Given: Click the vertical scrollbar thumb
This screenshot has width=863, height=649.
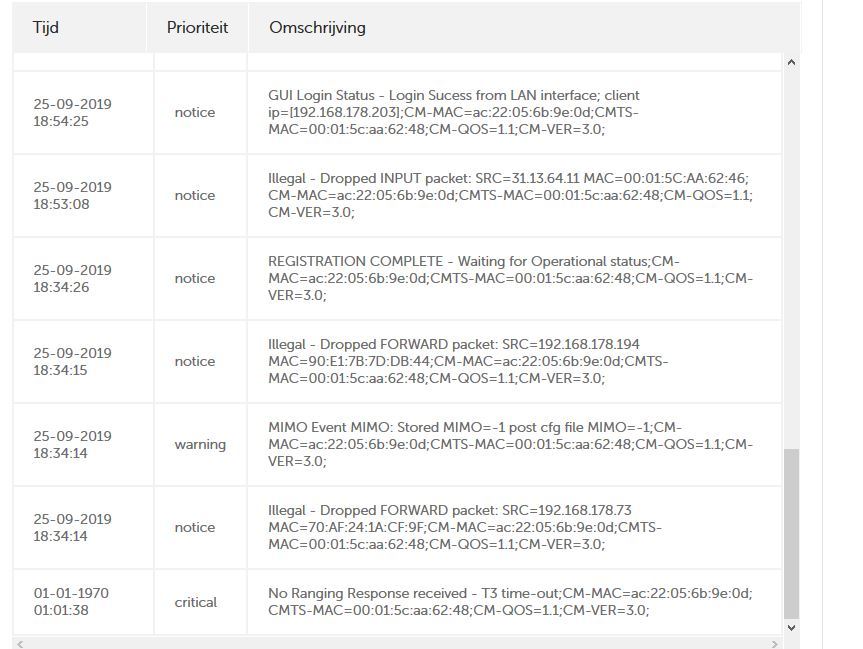Looking at the screenshot, I should coord(791,534).
